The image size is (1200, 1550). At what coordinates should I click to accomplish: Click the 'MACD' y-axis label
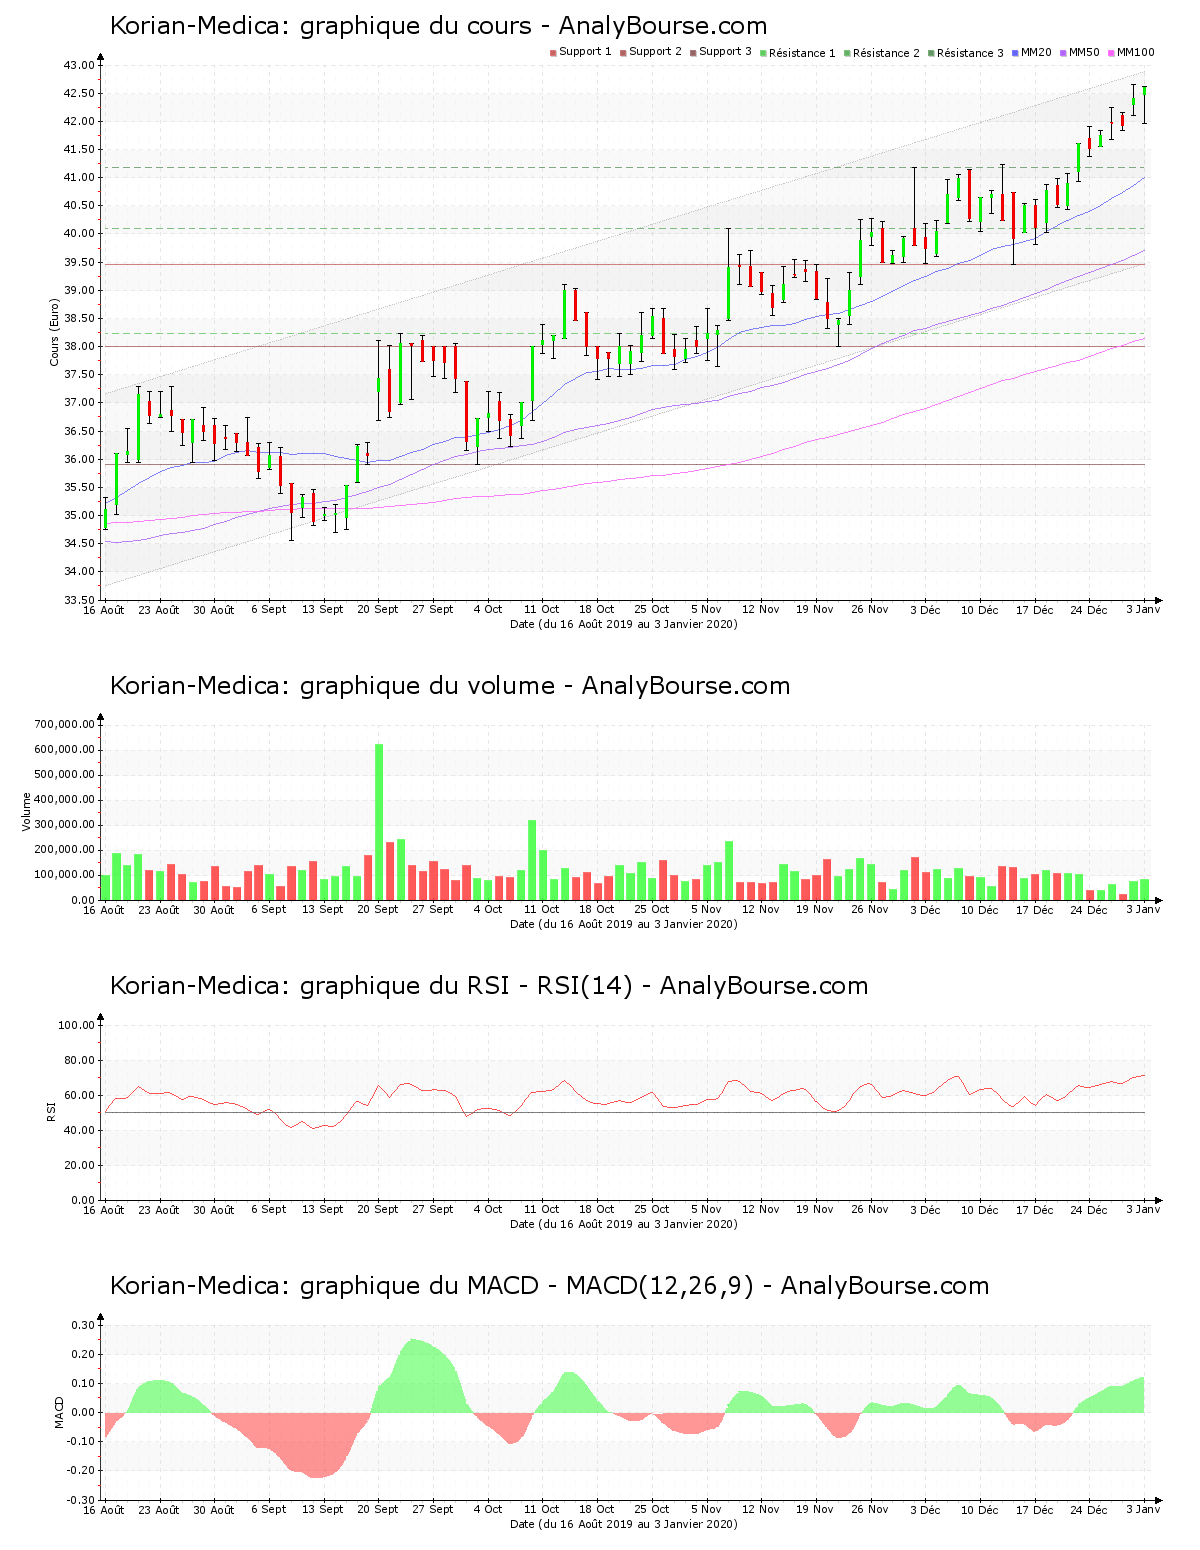59,1411
